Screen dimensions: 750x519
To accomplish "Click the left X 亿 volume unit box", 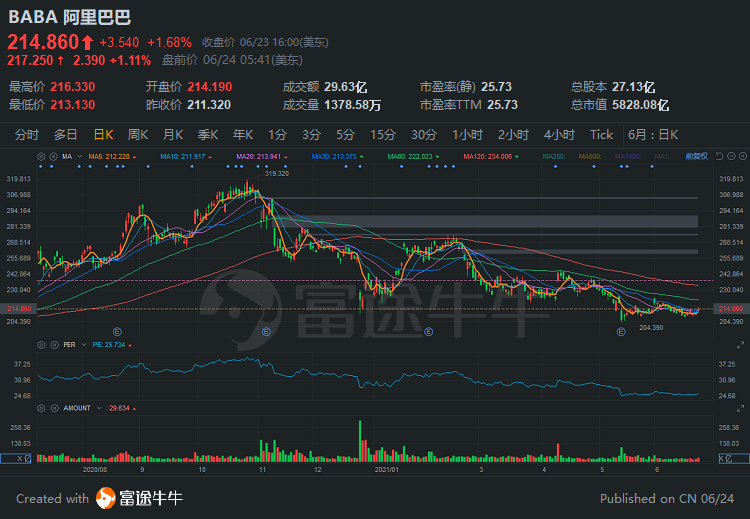I will pyautogui.click(x=16, y=458).
